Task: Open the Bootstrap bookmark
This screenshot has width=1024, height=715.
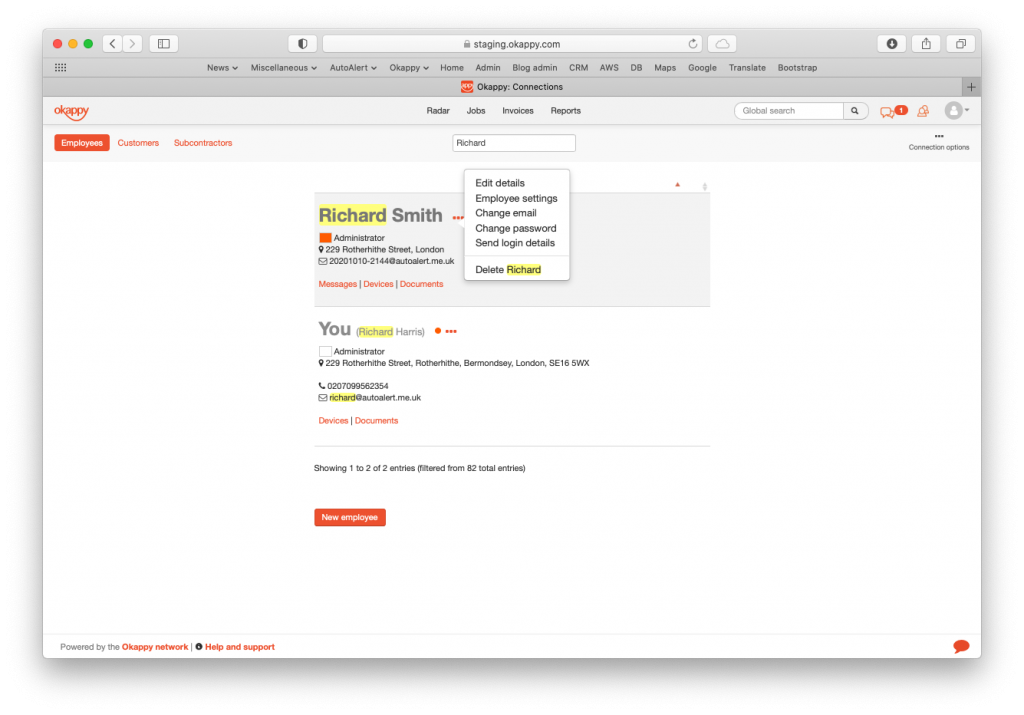Action: pyautogui.click(x=797, y=68)
